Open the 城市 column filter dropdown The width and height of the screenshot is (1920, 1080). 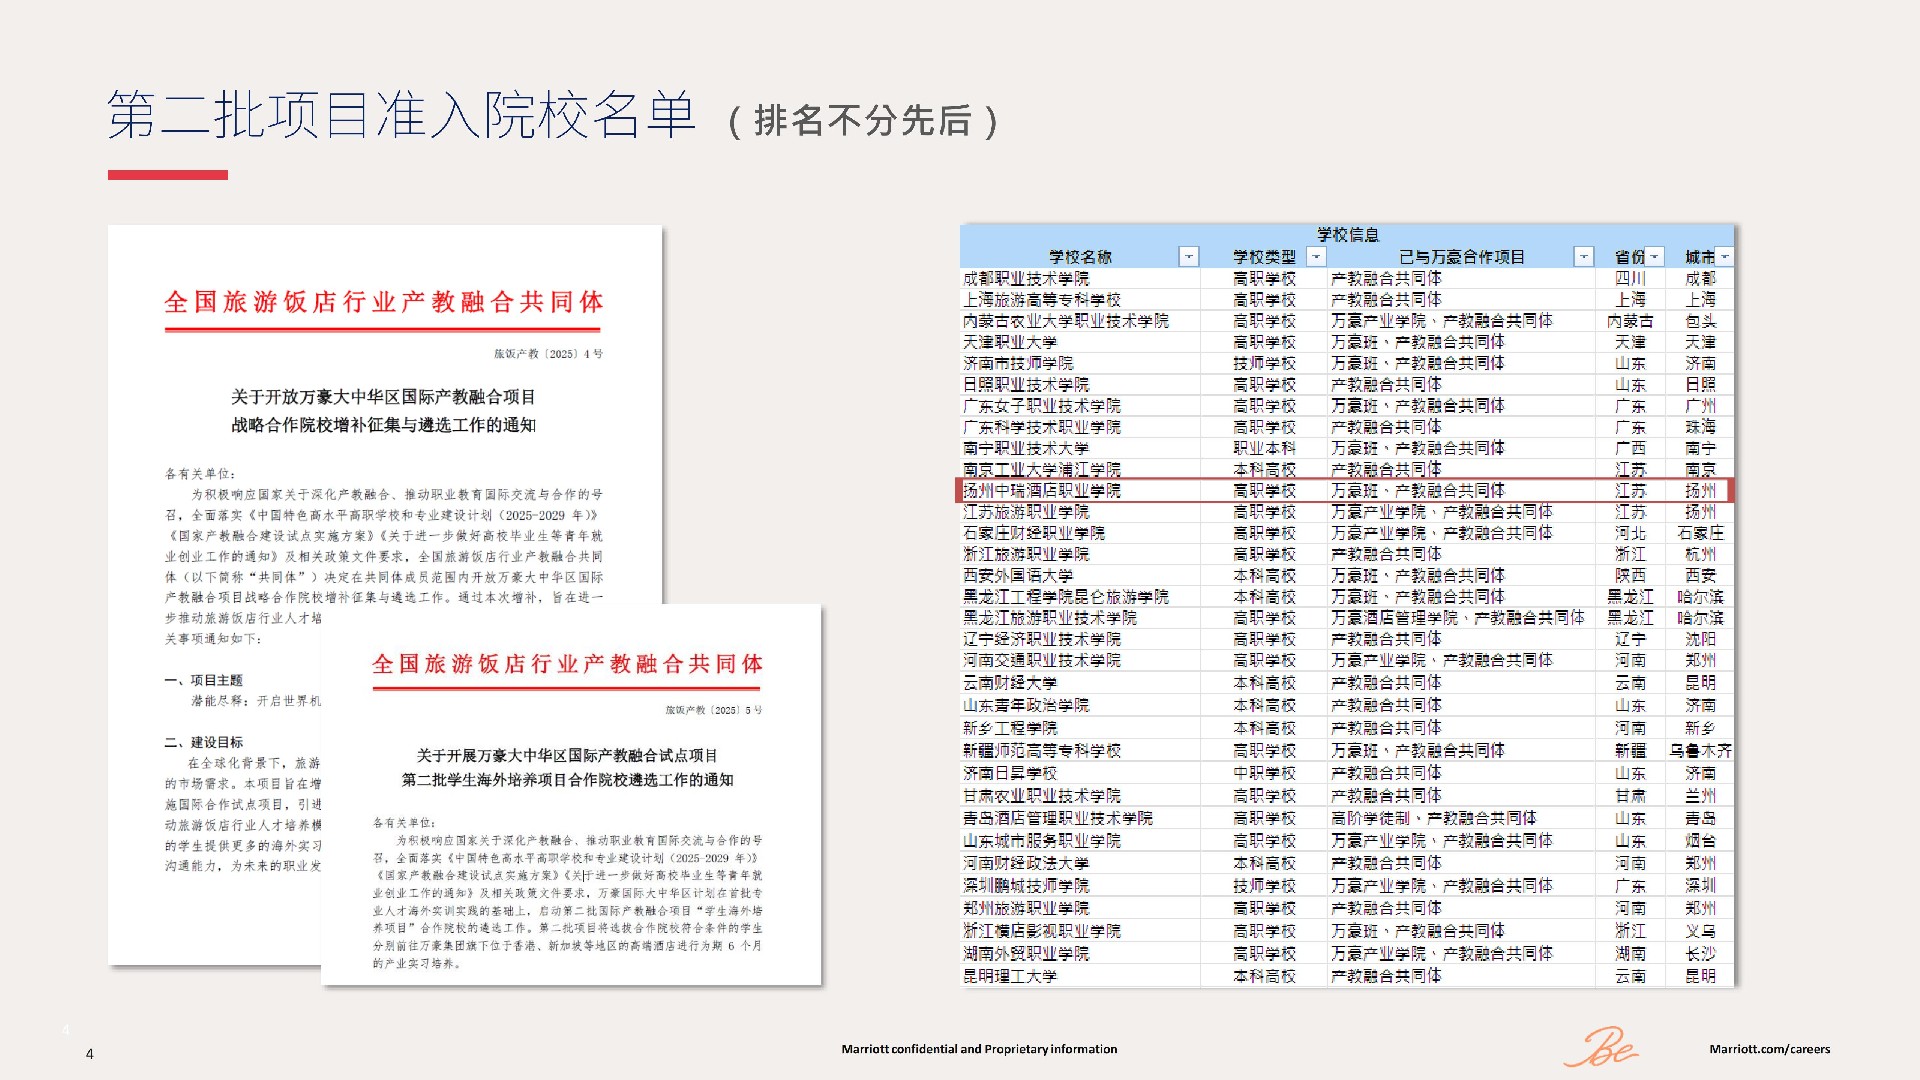pyautogui.click(x=1725, y=257)
